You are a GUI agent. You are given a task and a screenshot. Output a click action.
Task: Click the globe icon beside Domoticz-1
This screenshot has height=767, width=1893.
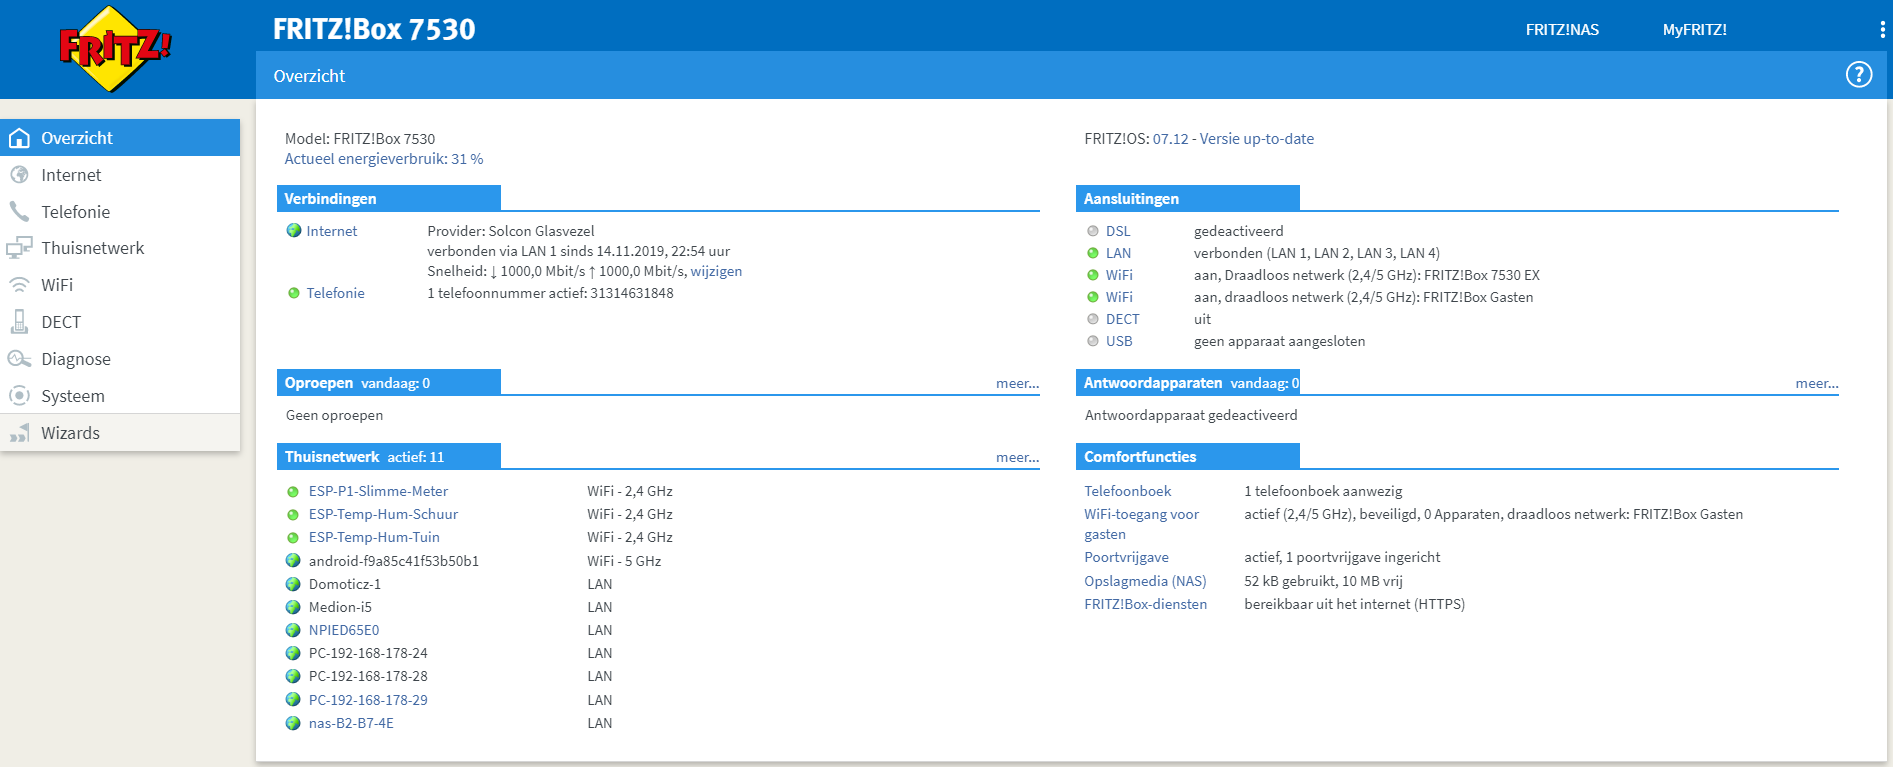point(293,584)
